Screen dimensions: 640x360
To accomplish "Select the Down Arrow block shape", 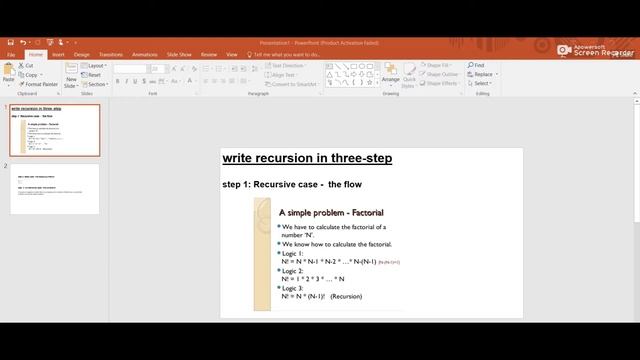I will pos(362,74).
